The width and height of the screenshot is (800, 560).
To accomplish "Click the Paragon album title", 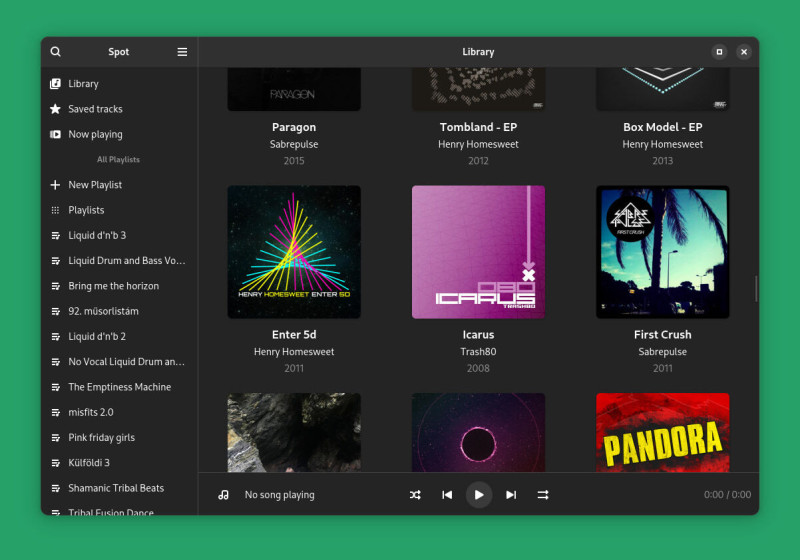I will [294, 127].
